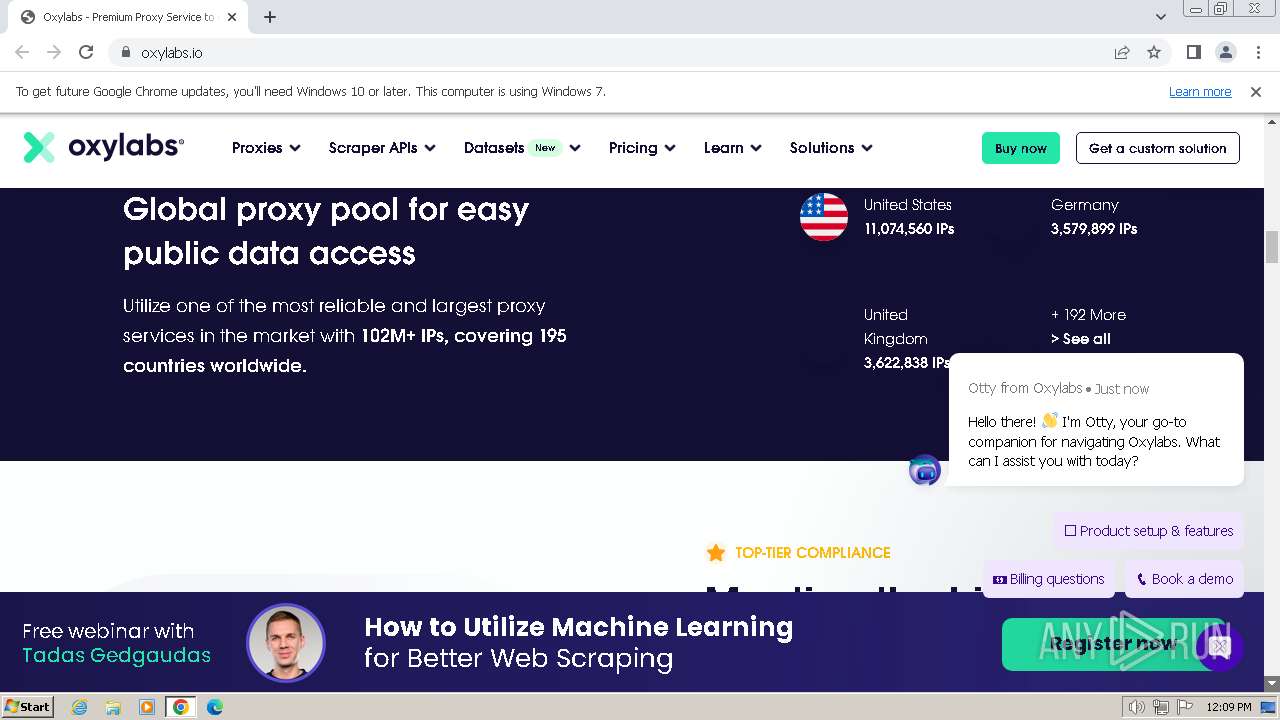
Task: Share this page via the share icon
Action: pyautogui.click(x=1122, y=52)
